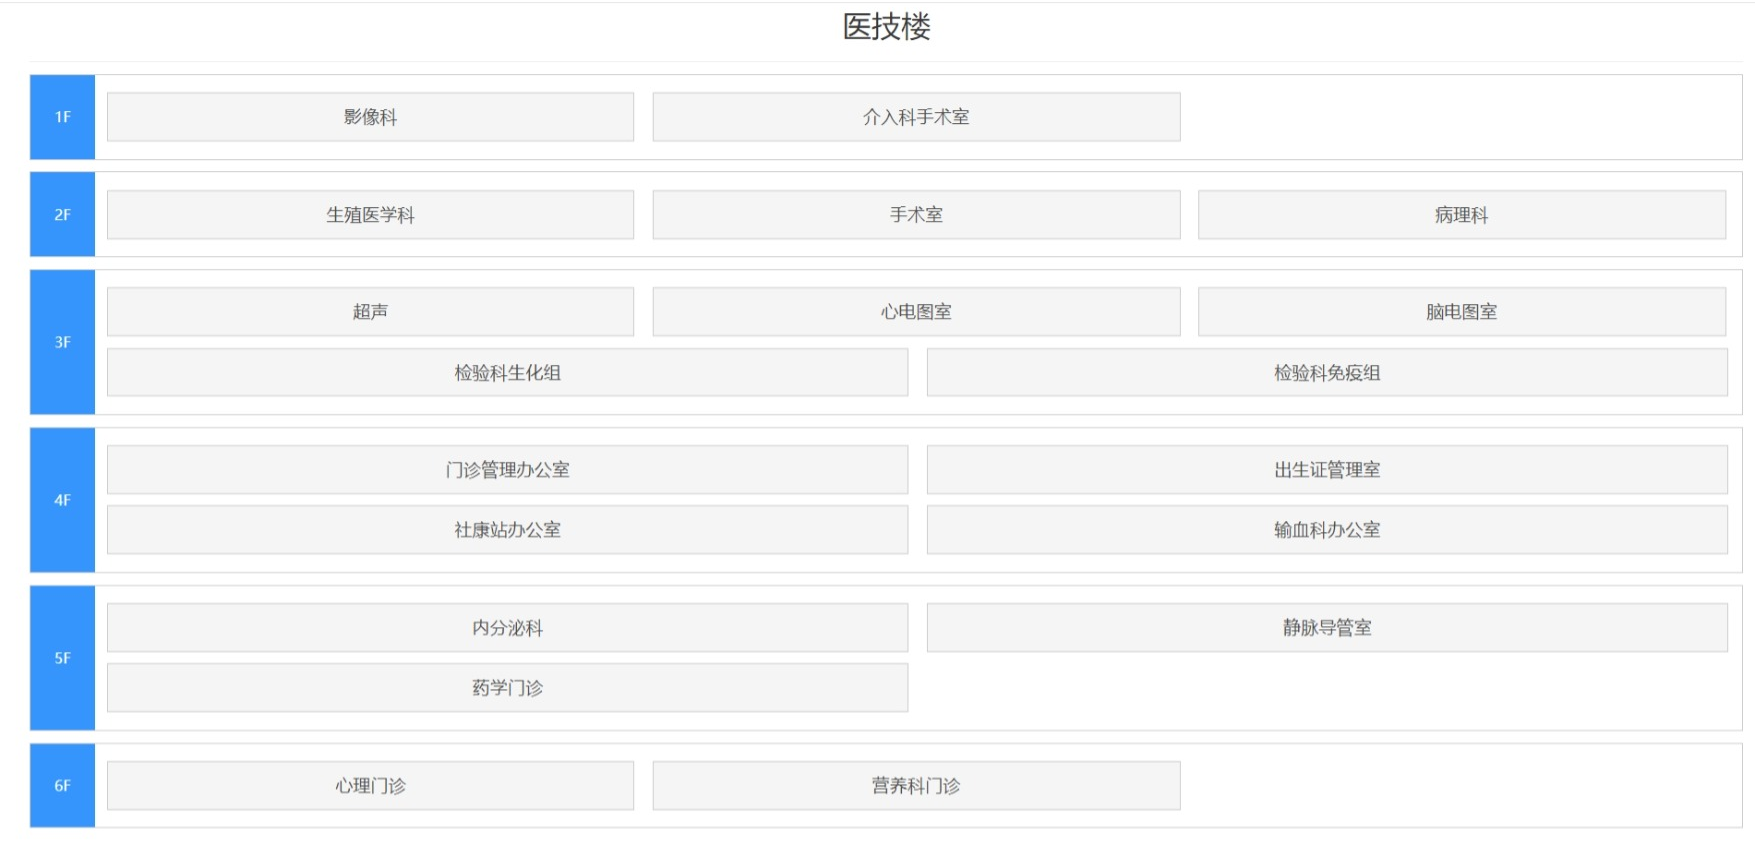The width and height of the screenshot is (1755, 861).
Task: Select 心理门诊 on sixth floor
Action: (x=370, y=786)
